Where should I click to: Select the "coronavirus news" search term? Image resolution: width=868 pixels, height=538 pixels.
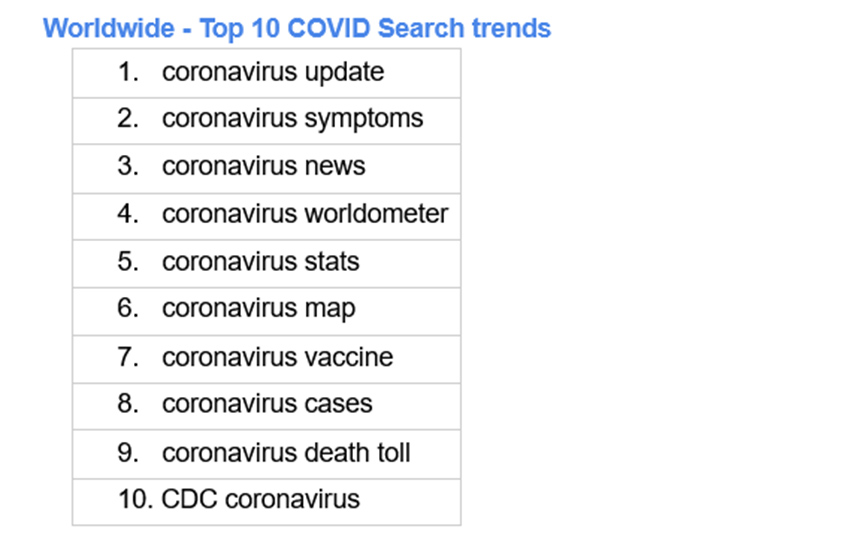pos(263,166)
